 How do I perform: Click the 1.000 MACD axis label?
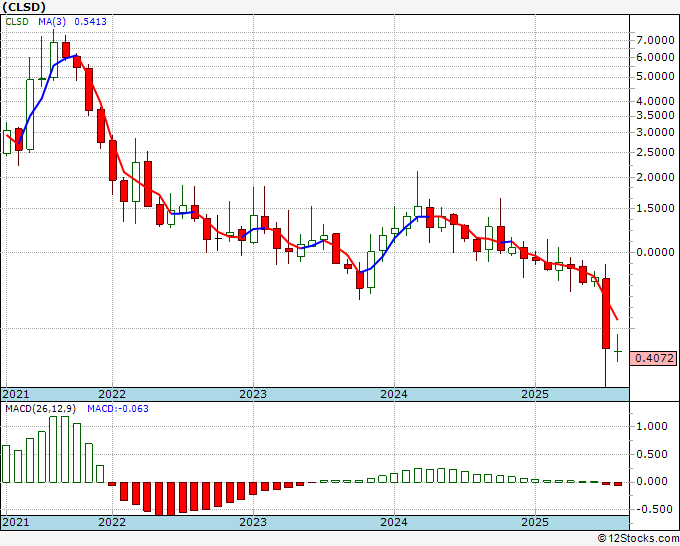coord(651,426)
